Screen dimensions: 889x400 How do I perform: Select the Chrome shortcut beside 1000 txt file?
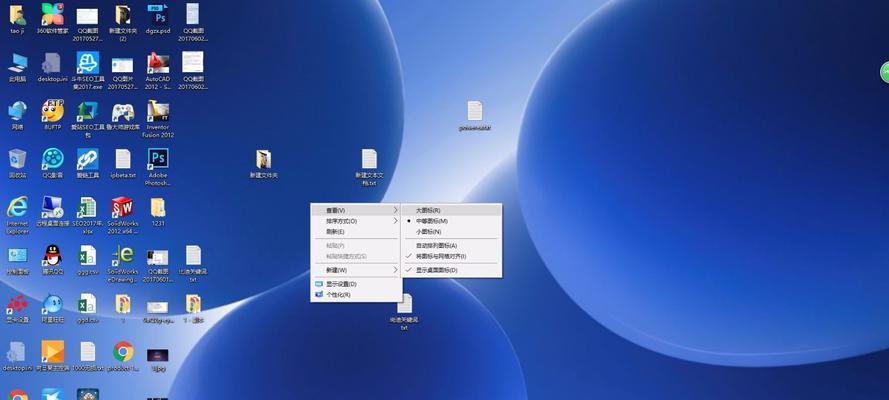pyautogui.click(x=122, y=352)
